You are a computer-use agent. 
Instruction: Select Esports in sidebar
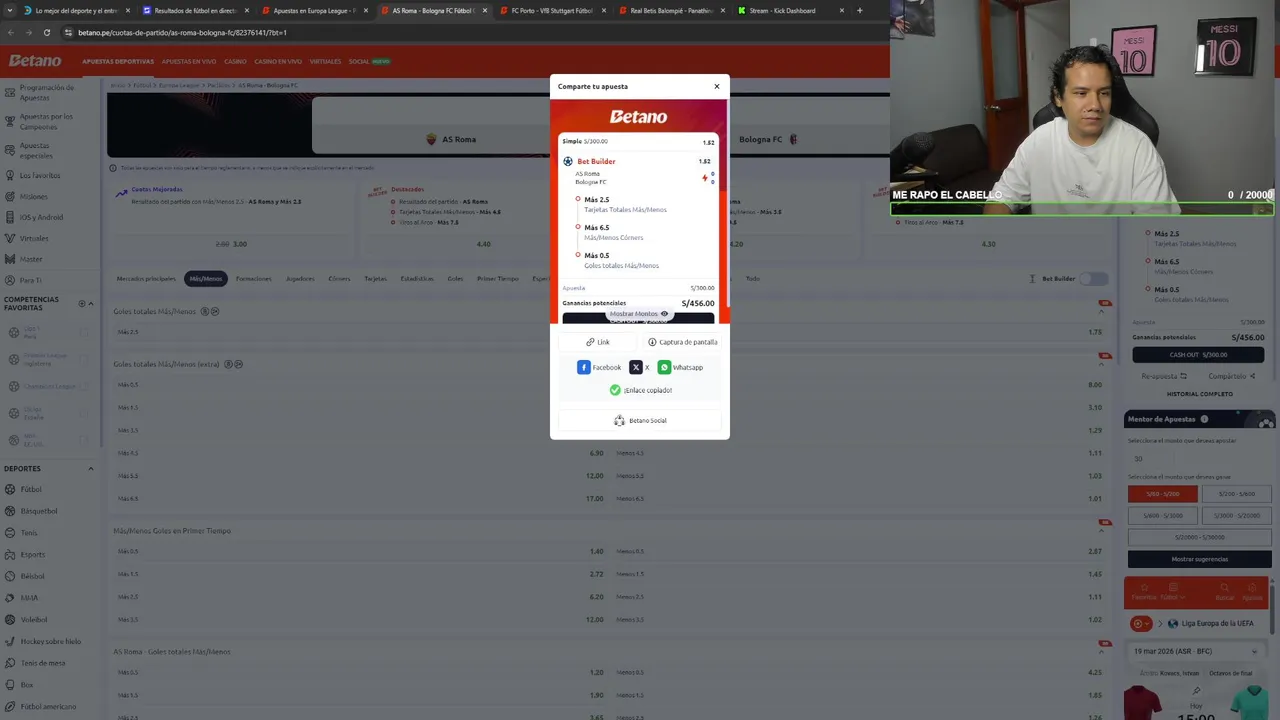tap(32, 554)
